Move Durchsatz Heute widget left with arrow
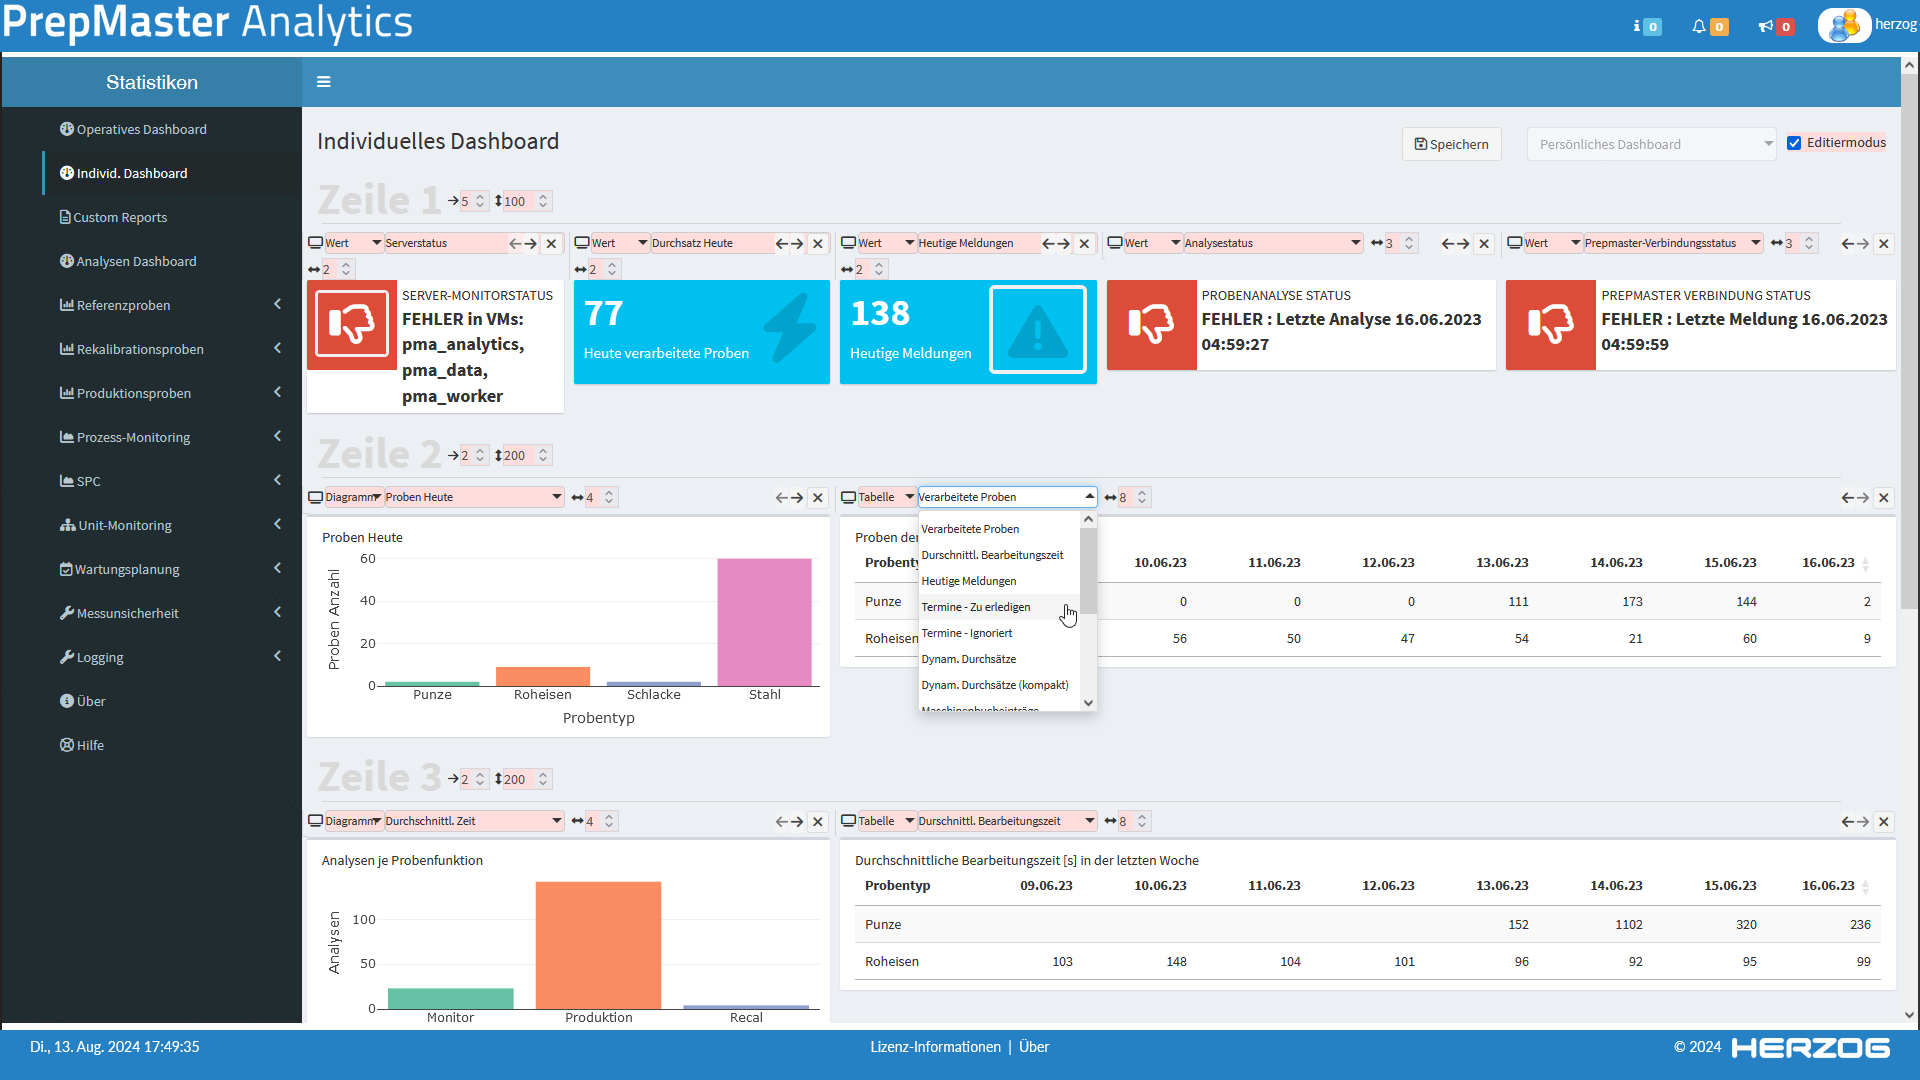This screenshot has height=1080, width=1920. (782, 243)
